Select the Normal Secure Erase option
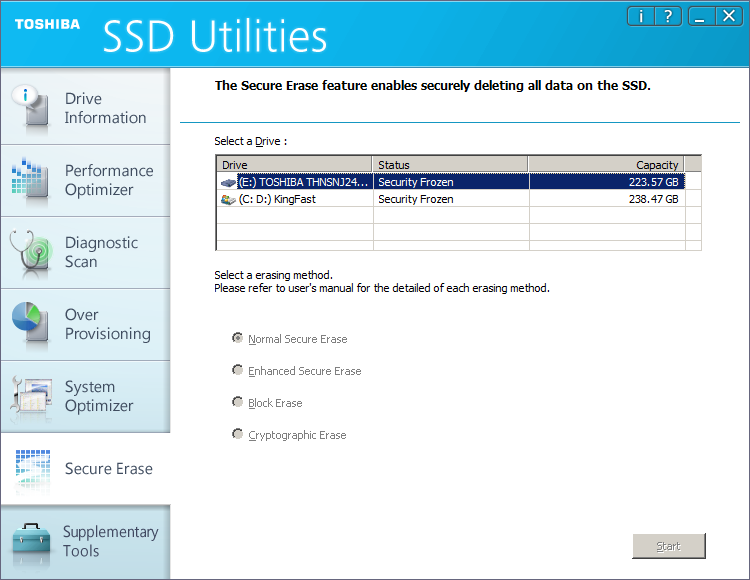The height and width of the screenshot is (580, 750). (x=238, y=339)
